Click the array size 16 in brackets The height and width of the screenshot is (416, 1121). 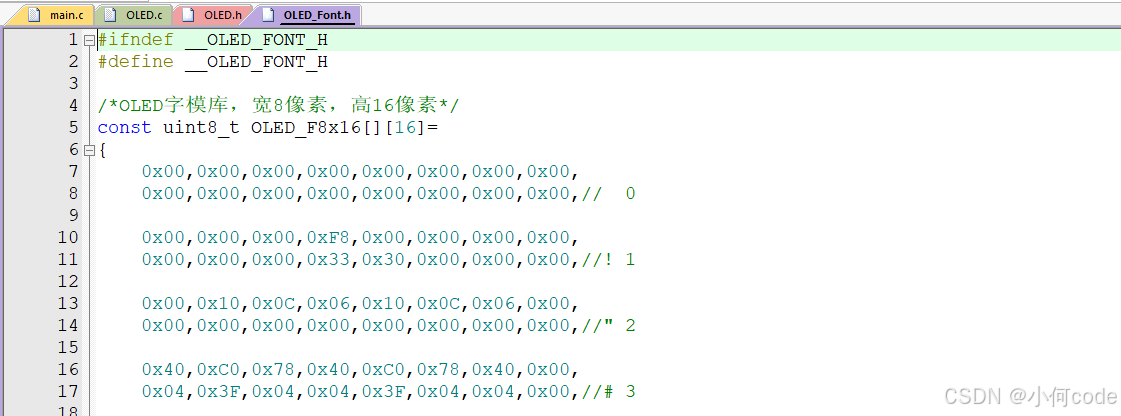(405, 128)
